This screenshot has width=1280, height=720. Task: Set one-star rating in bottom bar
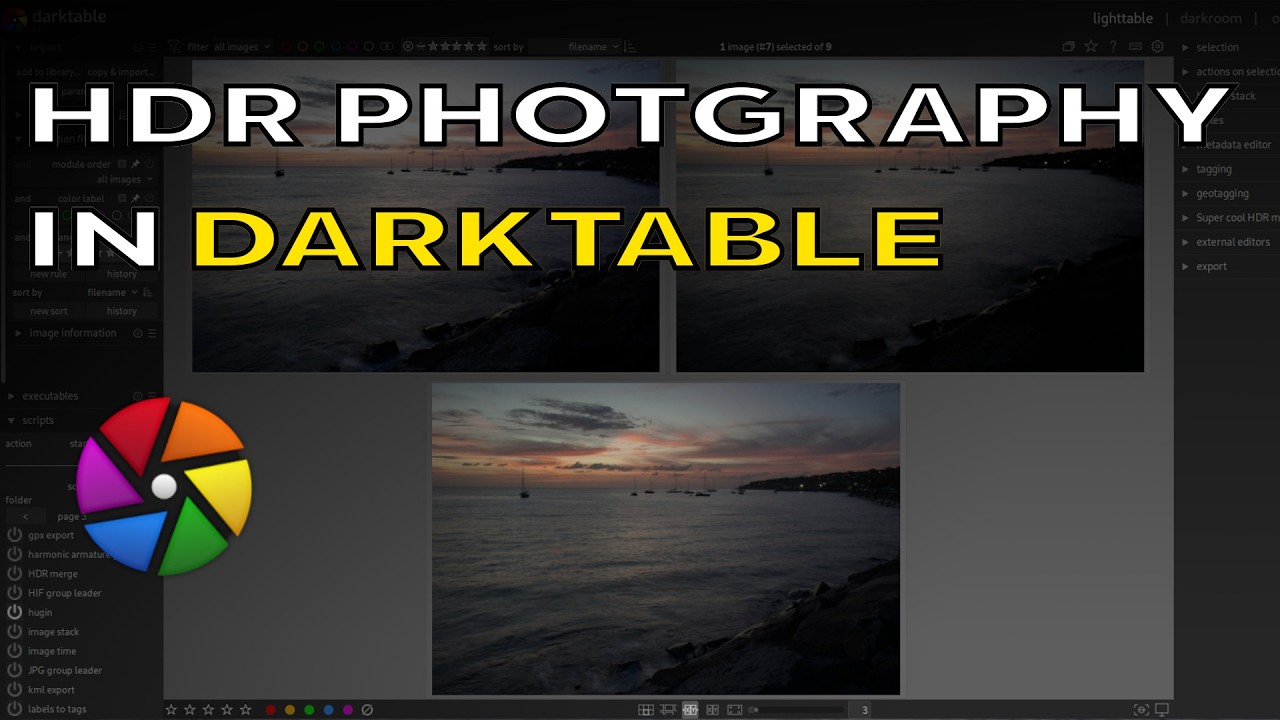click(171, 710)
